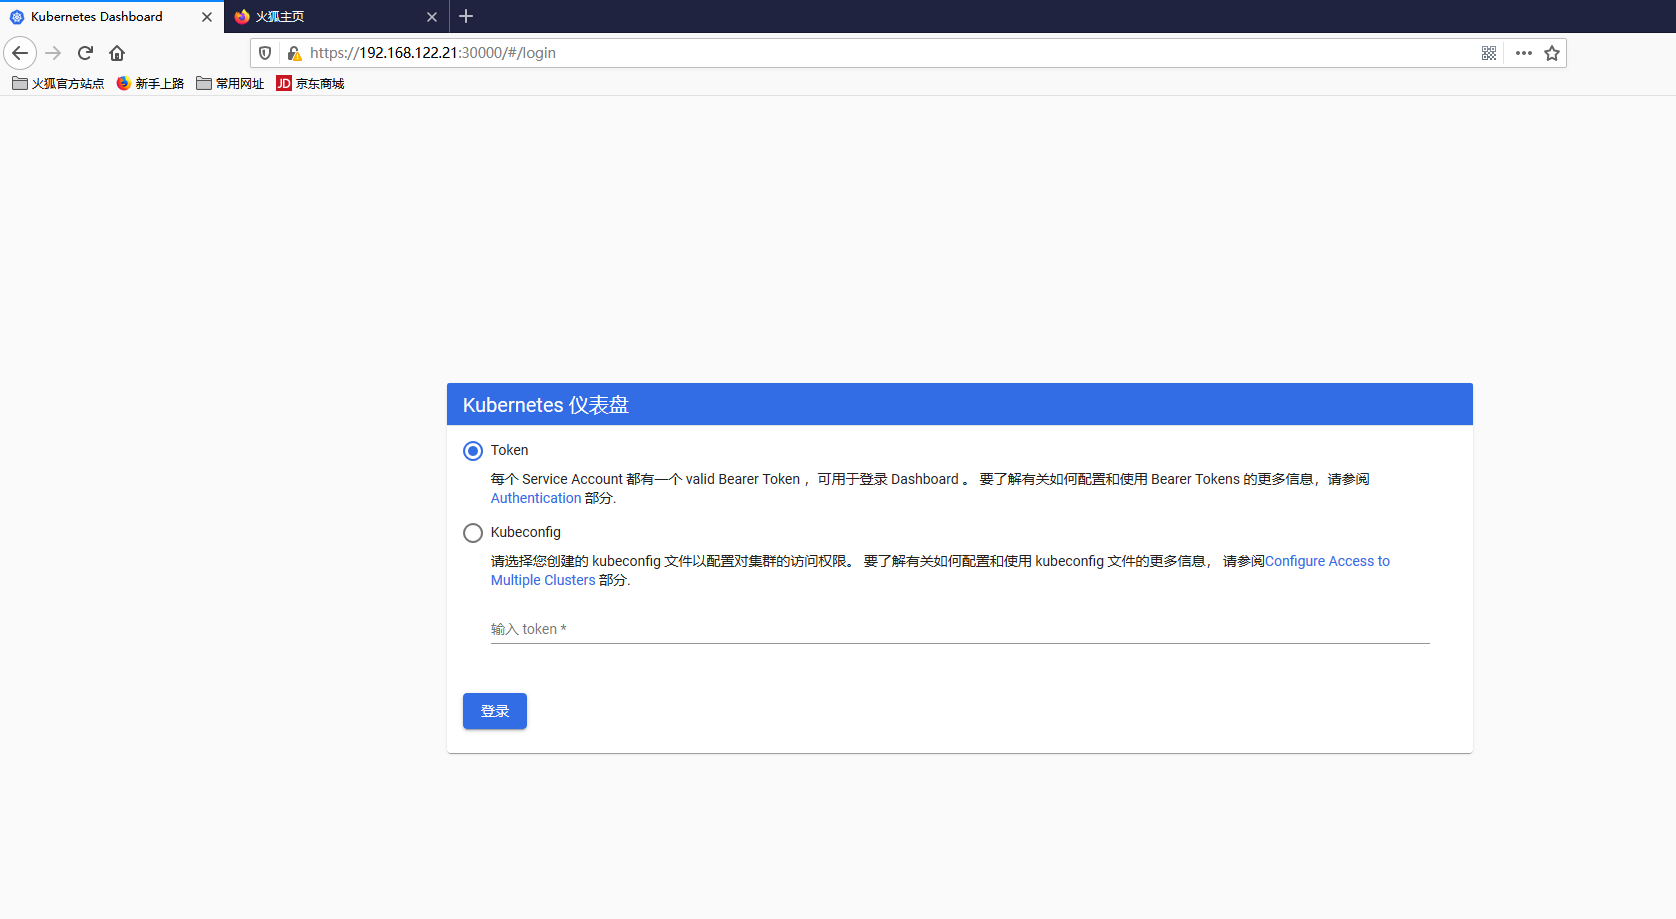Click the Kubernetes 仪表盘 header title
Viewport: 1676px width, 919px height.
(x=546, y=405)
